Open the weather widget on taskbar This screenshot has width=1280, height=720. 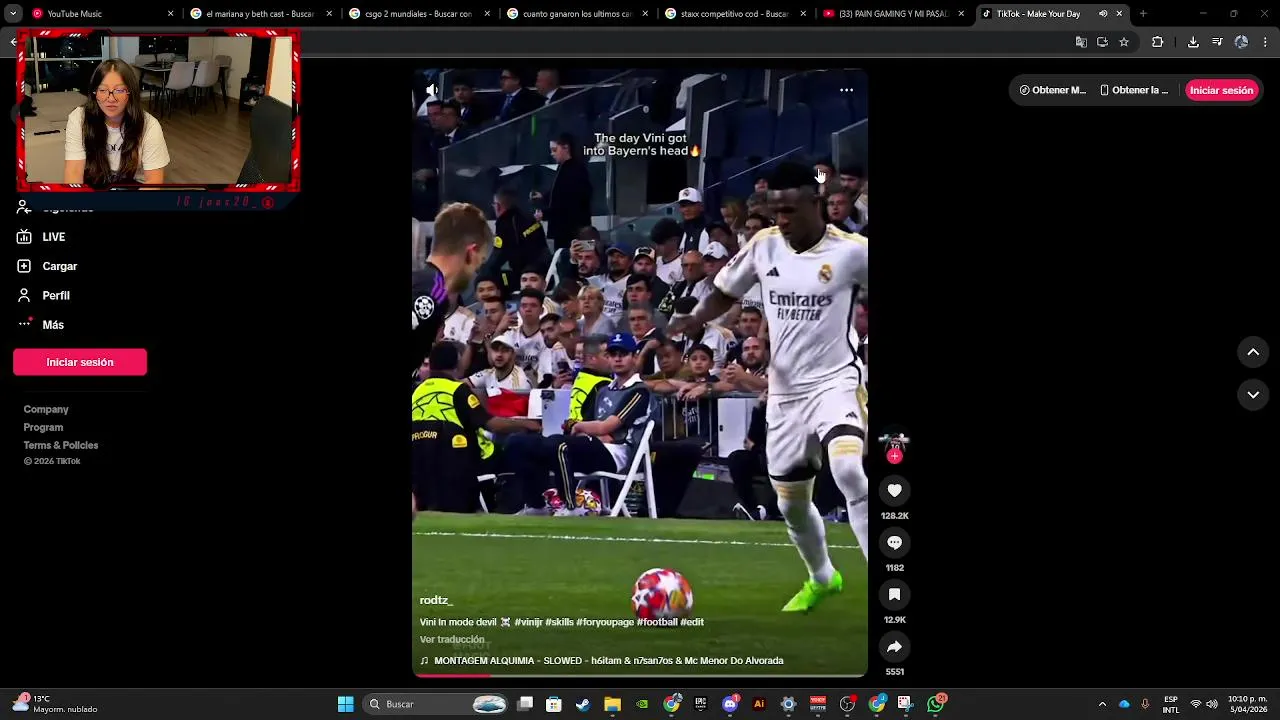pos(55,704)
